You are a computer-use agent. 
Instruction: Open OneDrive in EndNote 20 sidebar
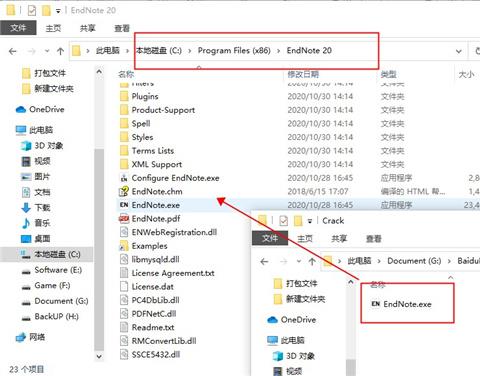click(40, 109)
